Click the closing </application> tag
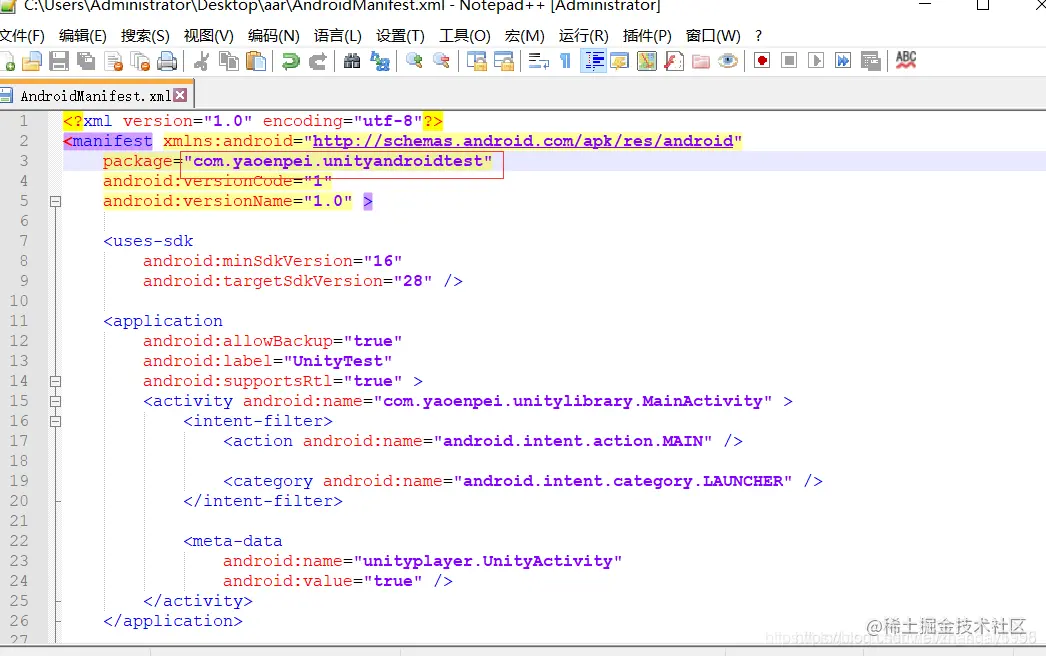 173,621
